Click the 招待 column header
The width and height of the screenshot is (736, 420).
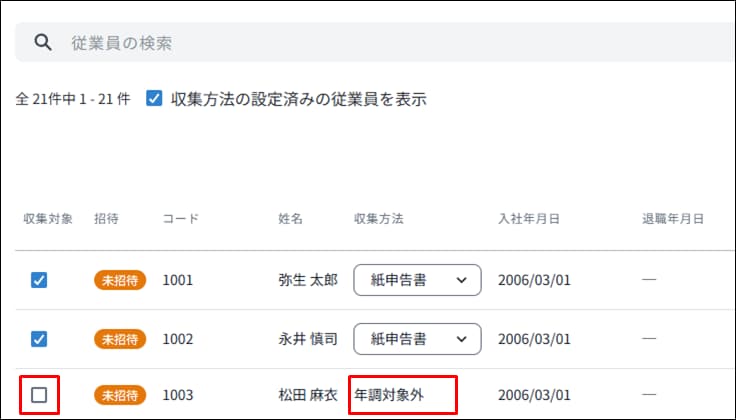coord(106,218)
